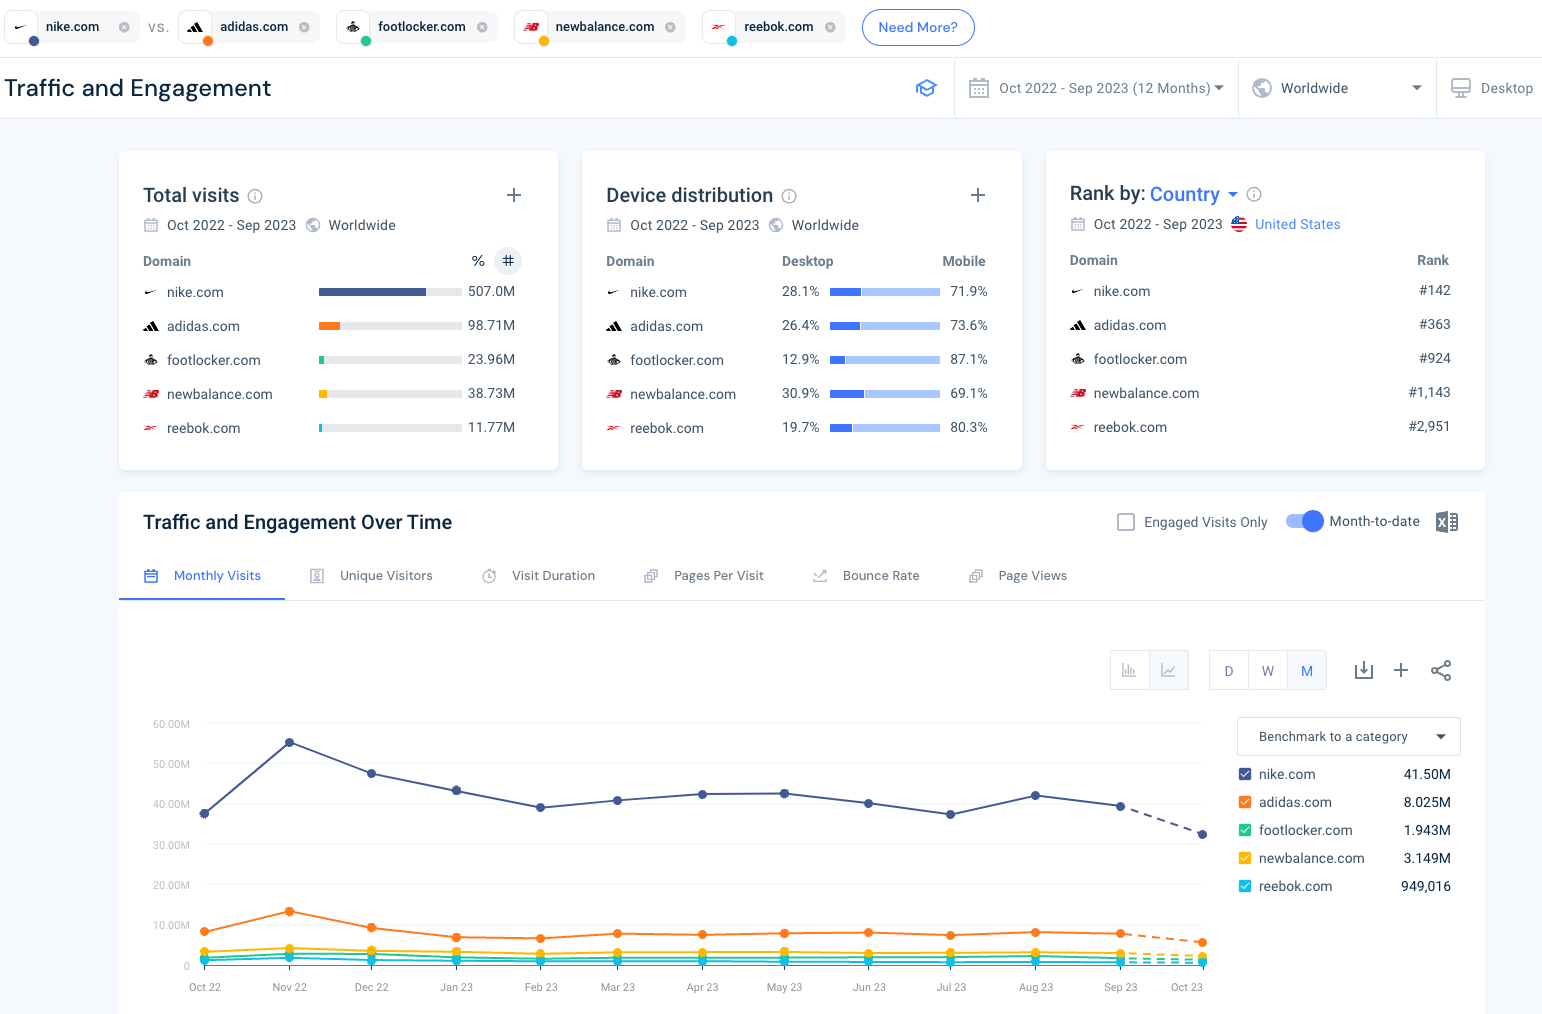This screenshot has height=1014, width=1542.
Task: Remove footlocker.com from the comparison
Action: click(x=482, y=27)
